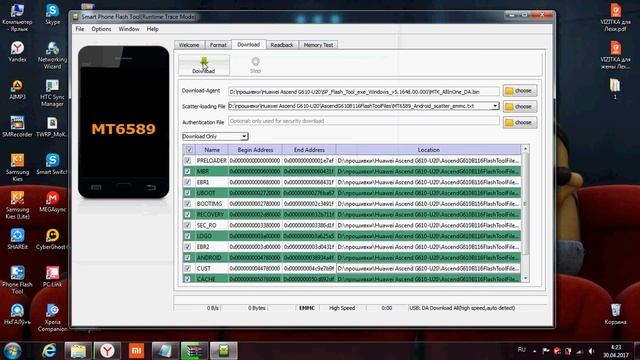Screen dimensions: 640x360
Task: Click the RU language indicator in taskbar
Action: point(522,350)
